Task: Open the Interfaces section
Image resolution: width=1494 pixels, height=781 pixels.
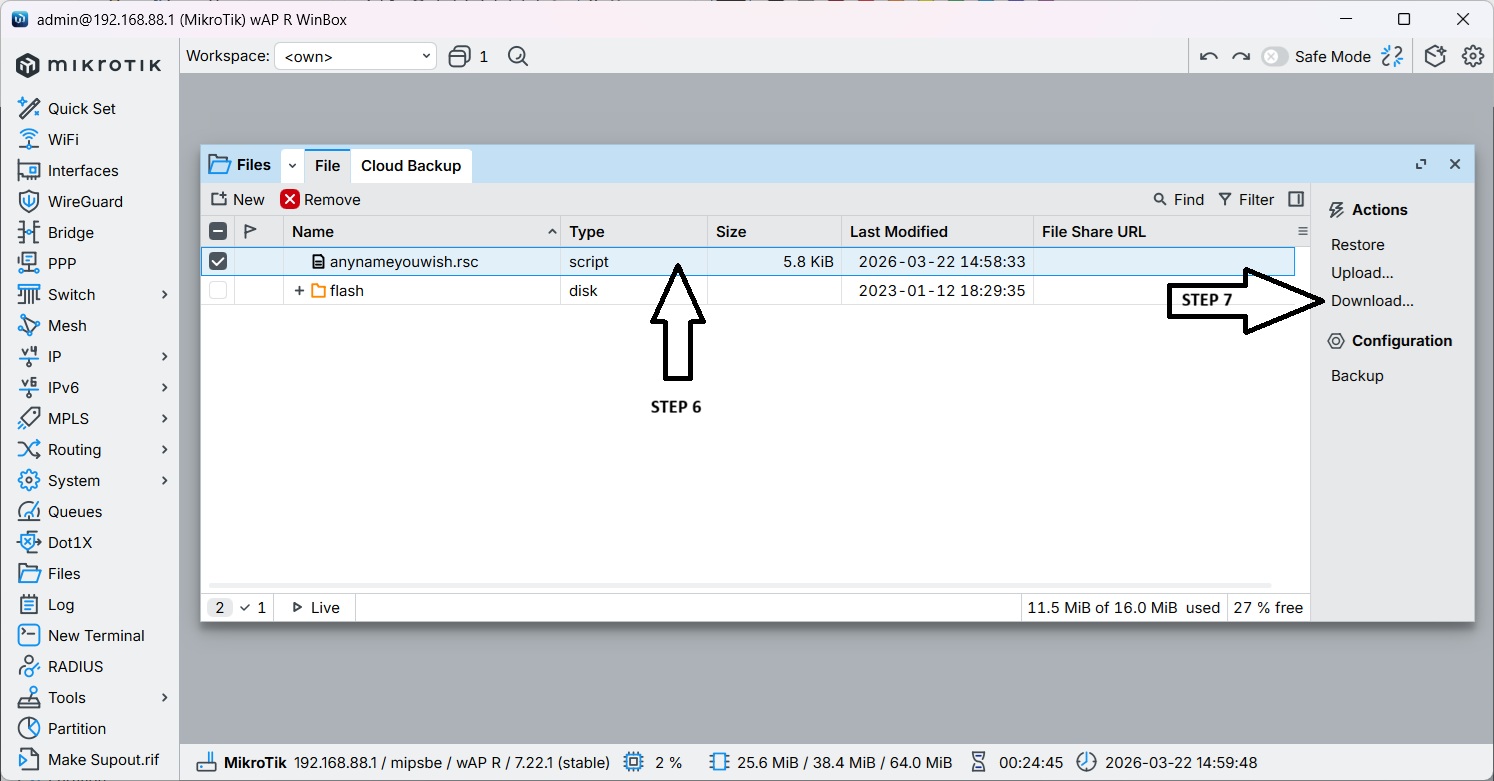Action: click(x=82, y=170)
